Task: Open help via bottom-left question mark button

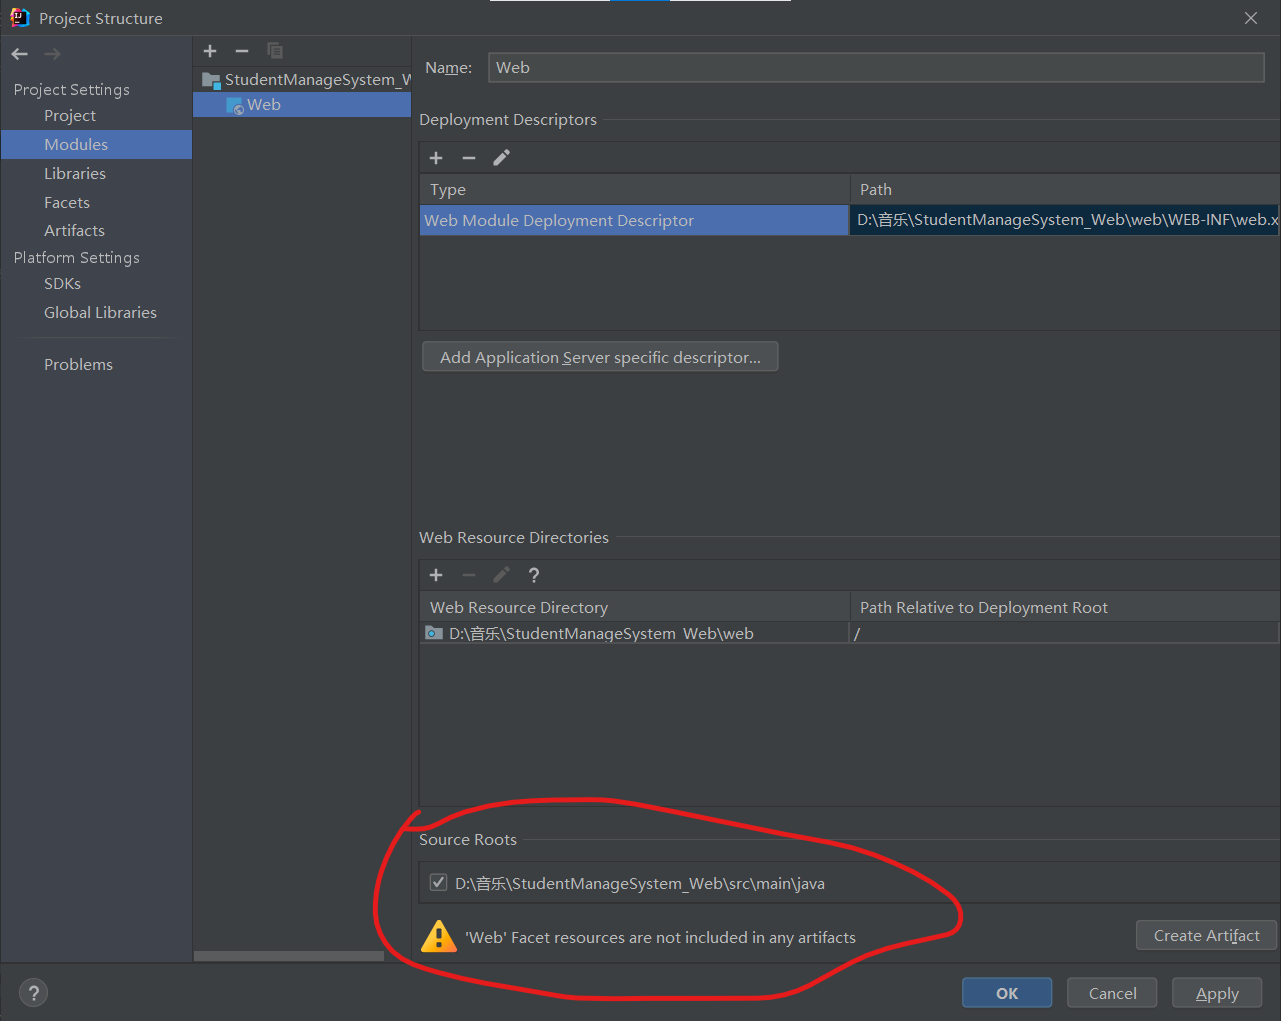Action: coord(34,993)
